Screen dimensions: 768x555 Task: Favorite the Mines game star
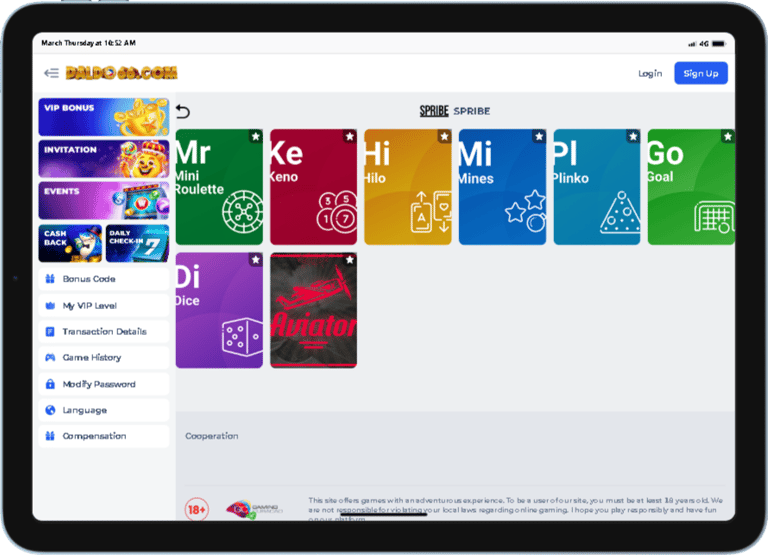click(539, 137)
